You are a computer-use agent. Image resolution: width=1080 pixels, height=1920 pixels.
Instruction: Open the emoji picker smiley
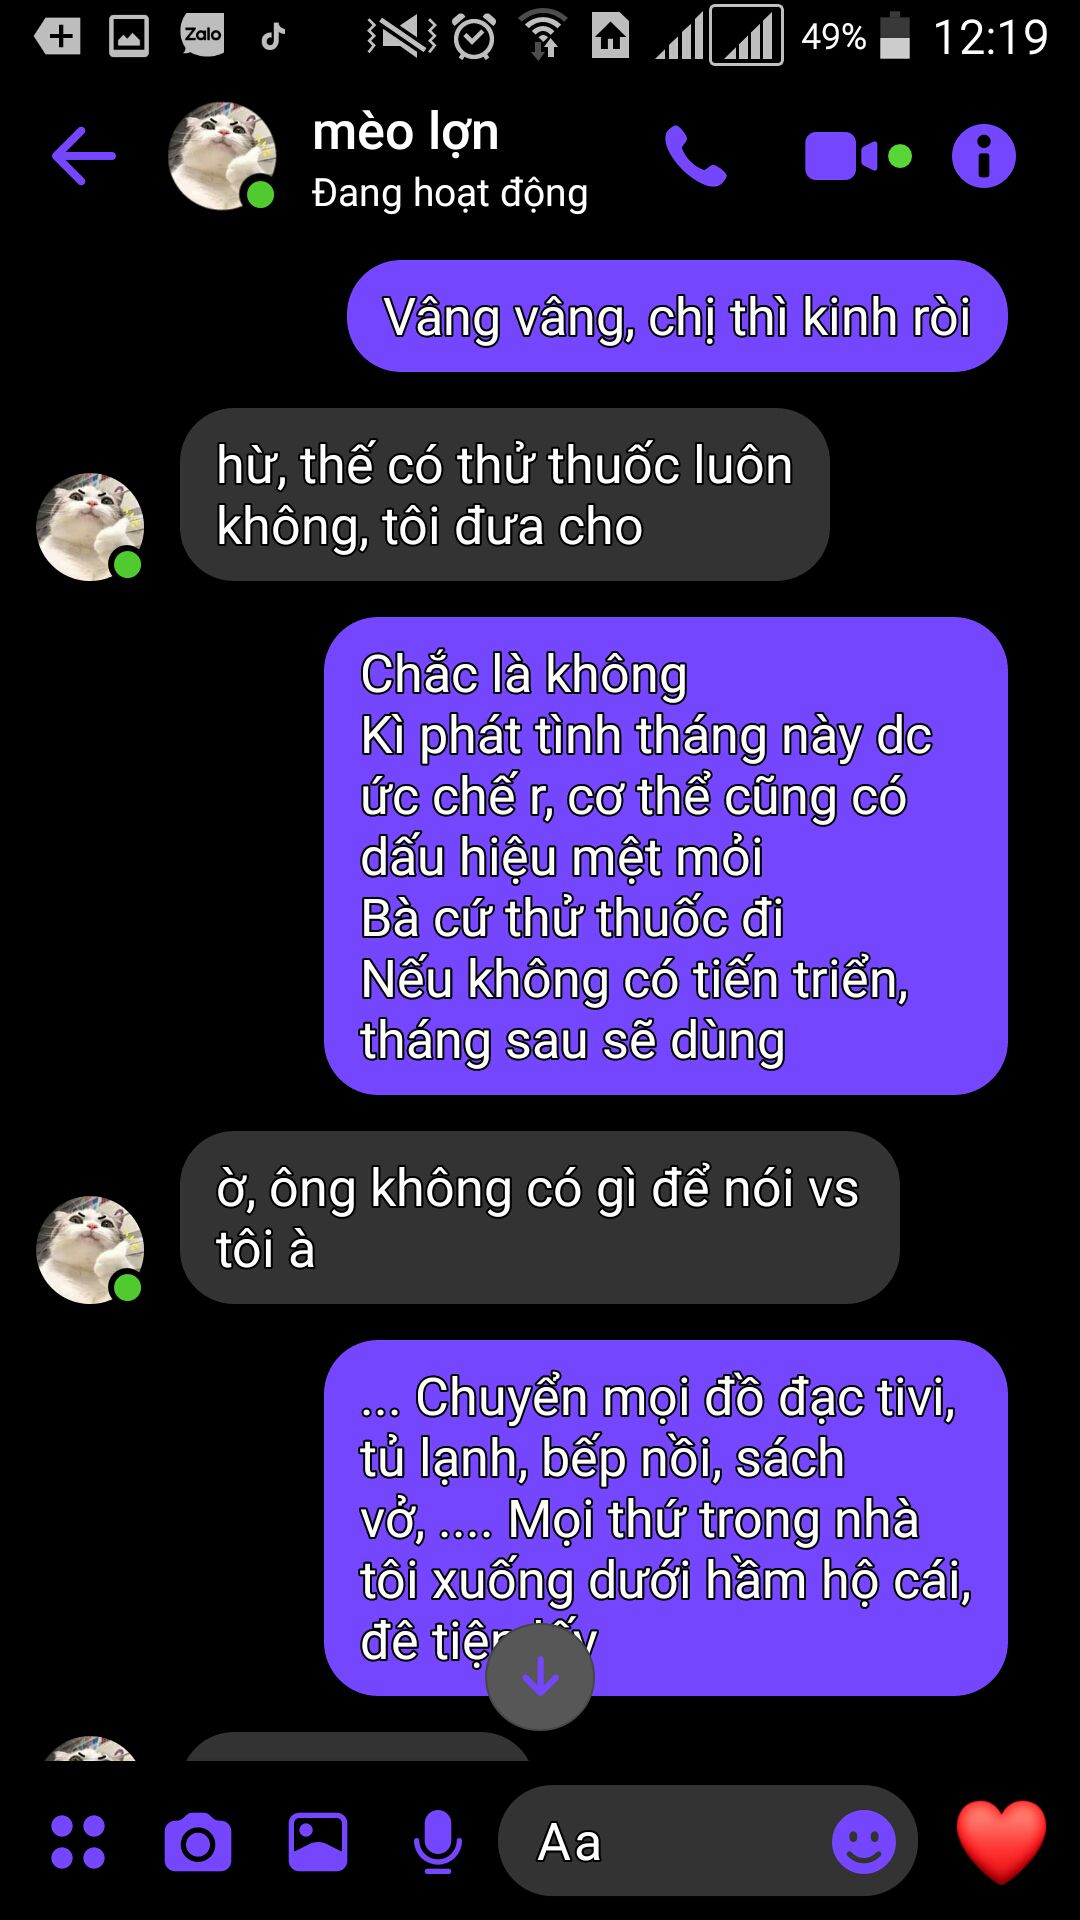coord(864,1842)
